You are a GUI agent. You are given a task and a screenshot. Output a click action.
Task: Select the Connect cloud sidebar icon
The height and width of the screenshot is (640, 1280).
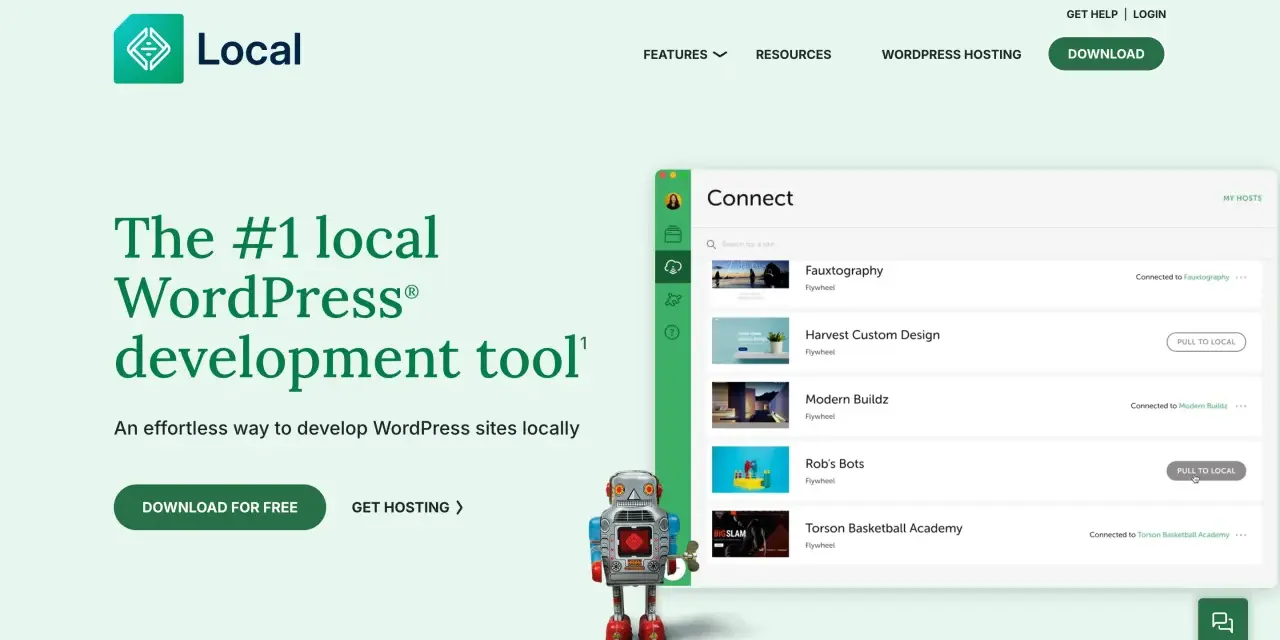click(673, 267)
